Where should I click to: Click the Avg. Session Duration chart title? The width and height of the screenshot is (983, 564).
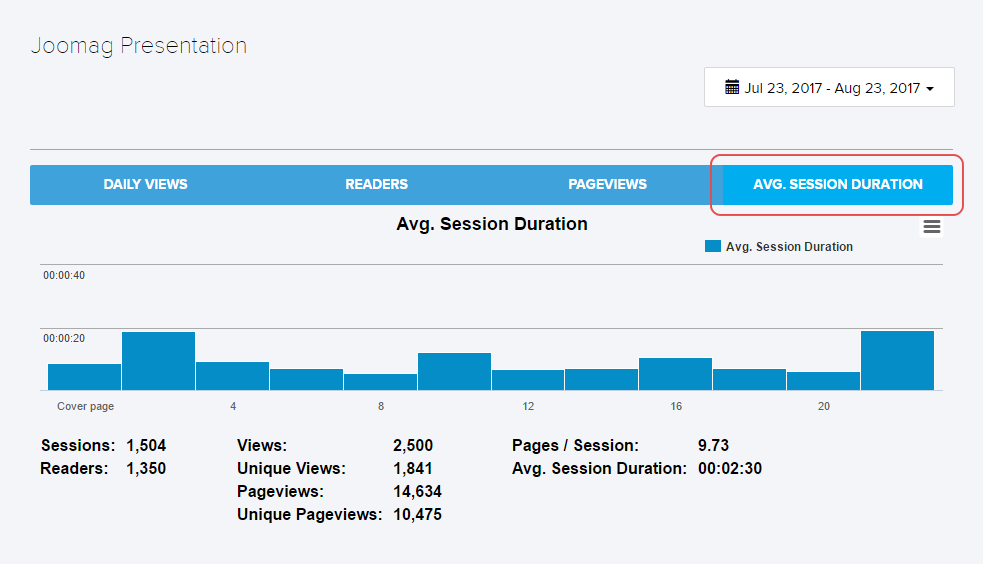(491, 224)
